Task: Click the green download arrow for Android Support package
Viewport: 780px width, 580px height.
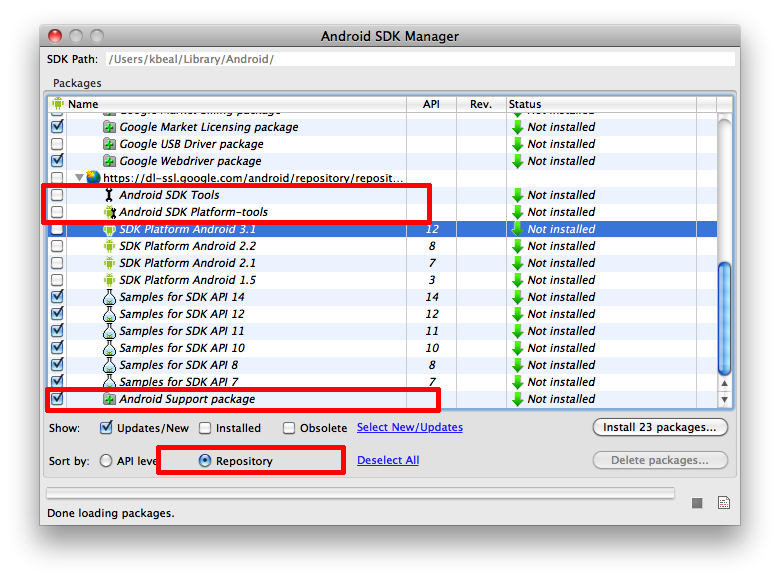Action: coord(517,399)
